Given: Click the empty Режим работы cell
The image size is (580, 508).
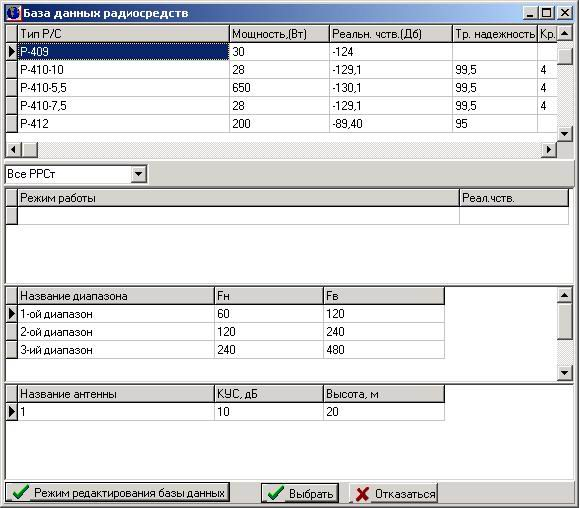Looking at the screenshot, I should coord(239,216).
